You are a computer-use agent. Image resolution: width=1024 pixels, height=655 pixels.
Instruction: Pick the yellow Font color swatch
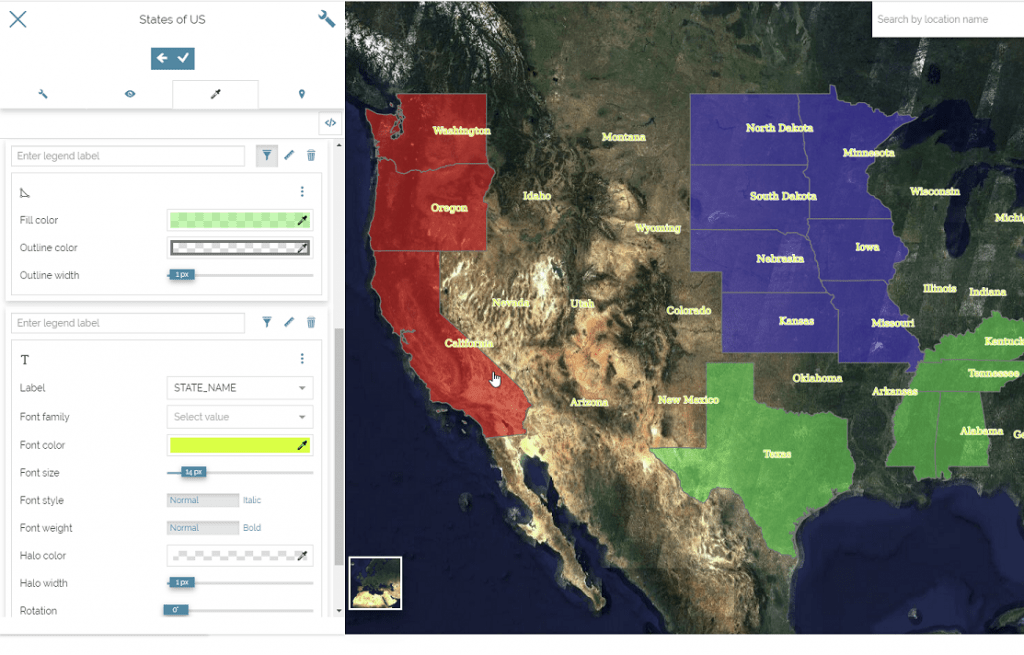234,445
